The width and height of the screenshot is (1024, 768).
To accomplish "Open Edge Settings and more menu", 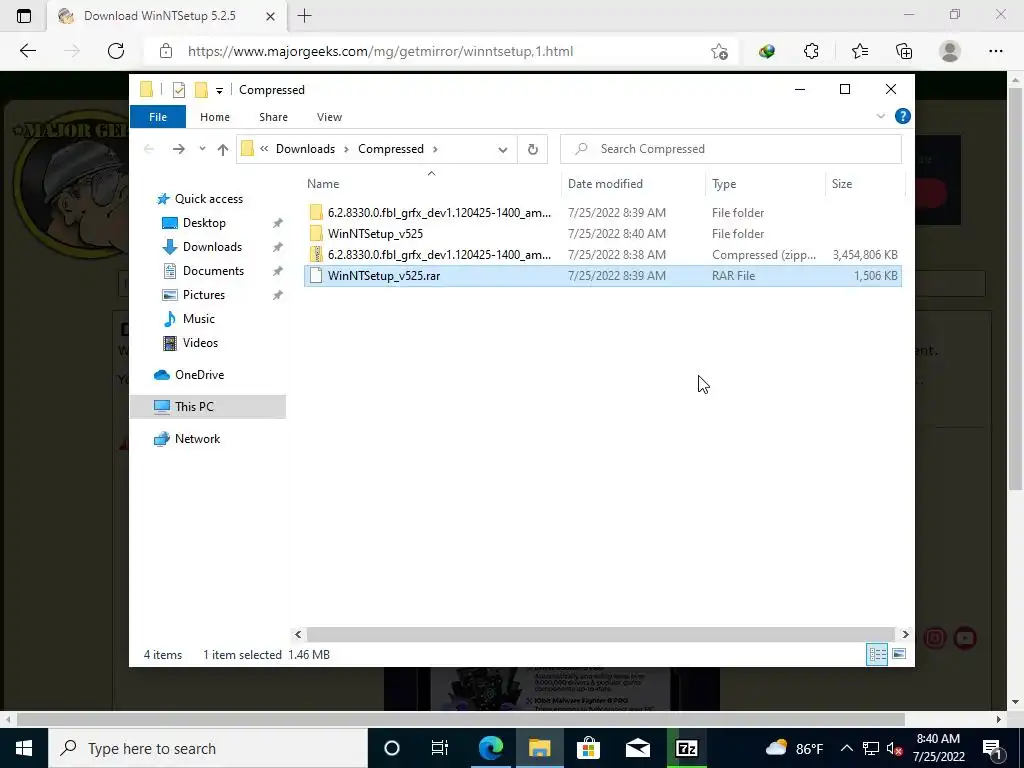I will point(995,51).
